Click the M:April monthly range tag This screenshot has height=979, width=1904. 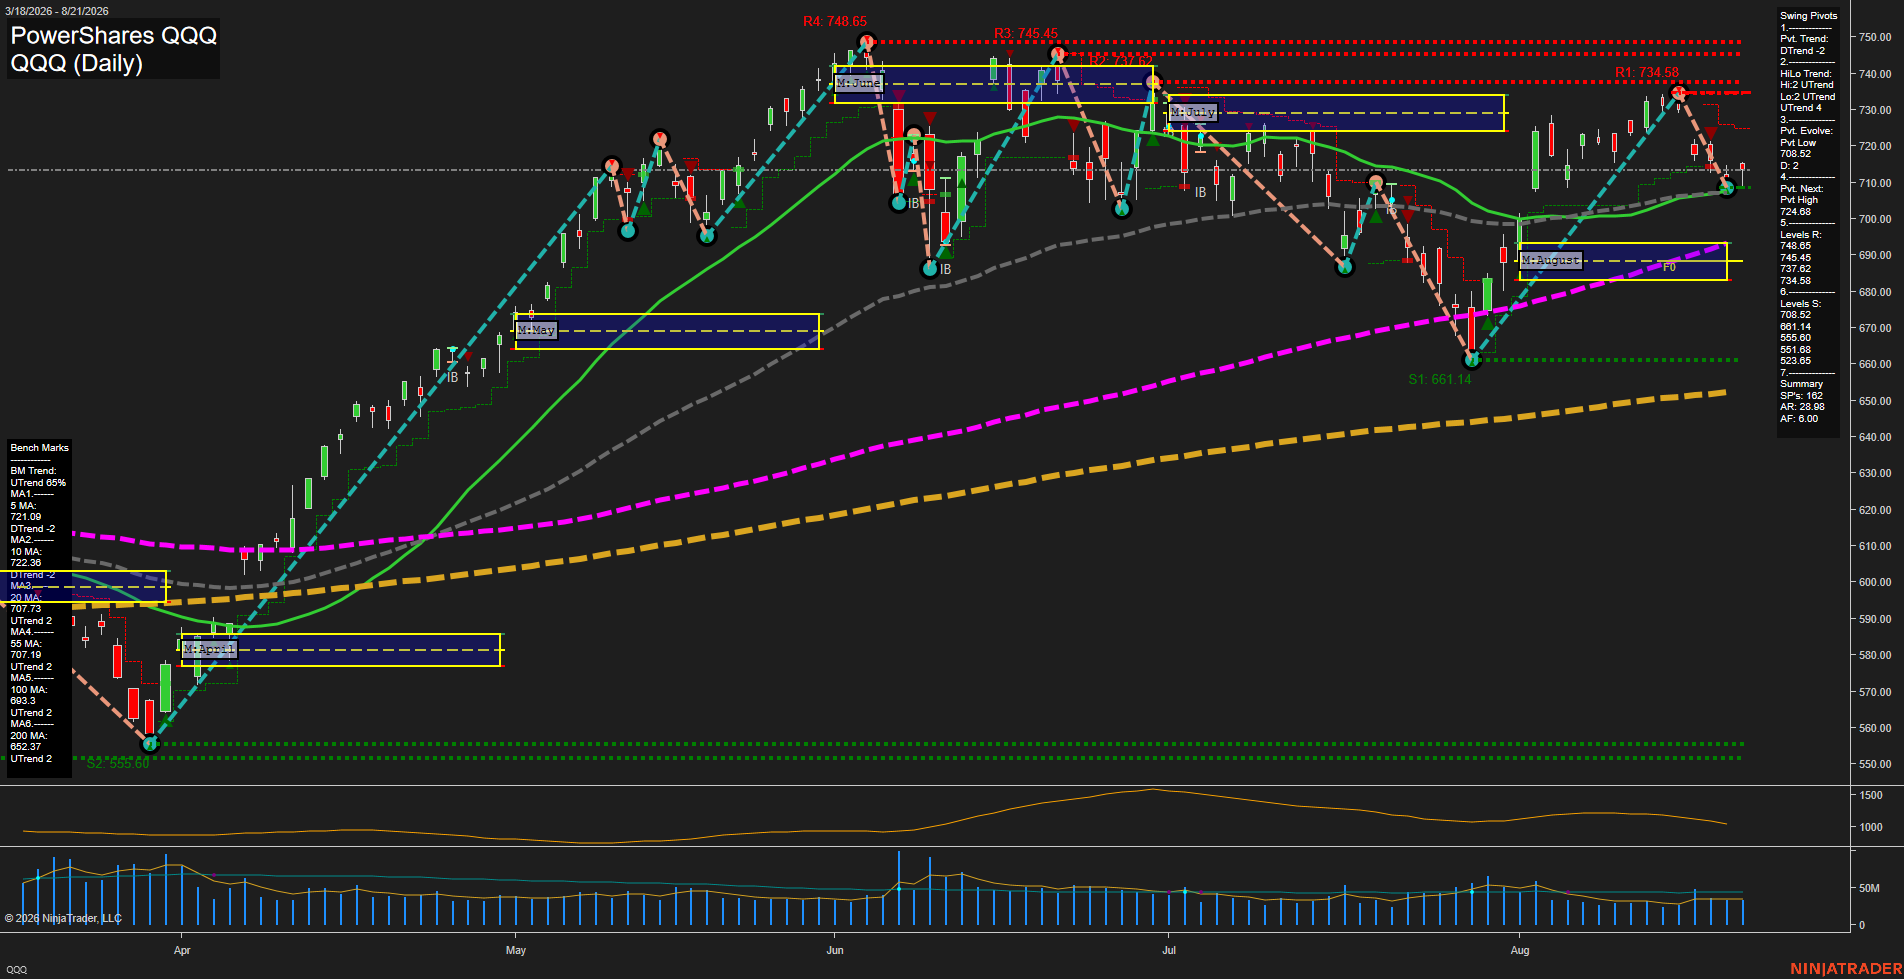[x=209, y=650]
